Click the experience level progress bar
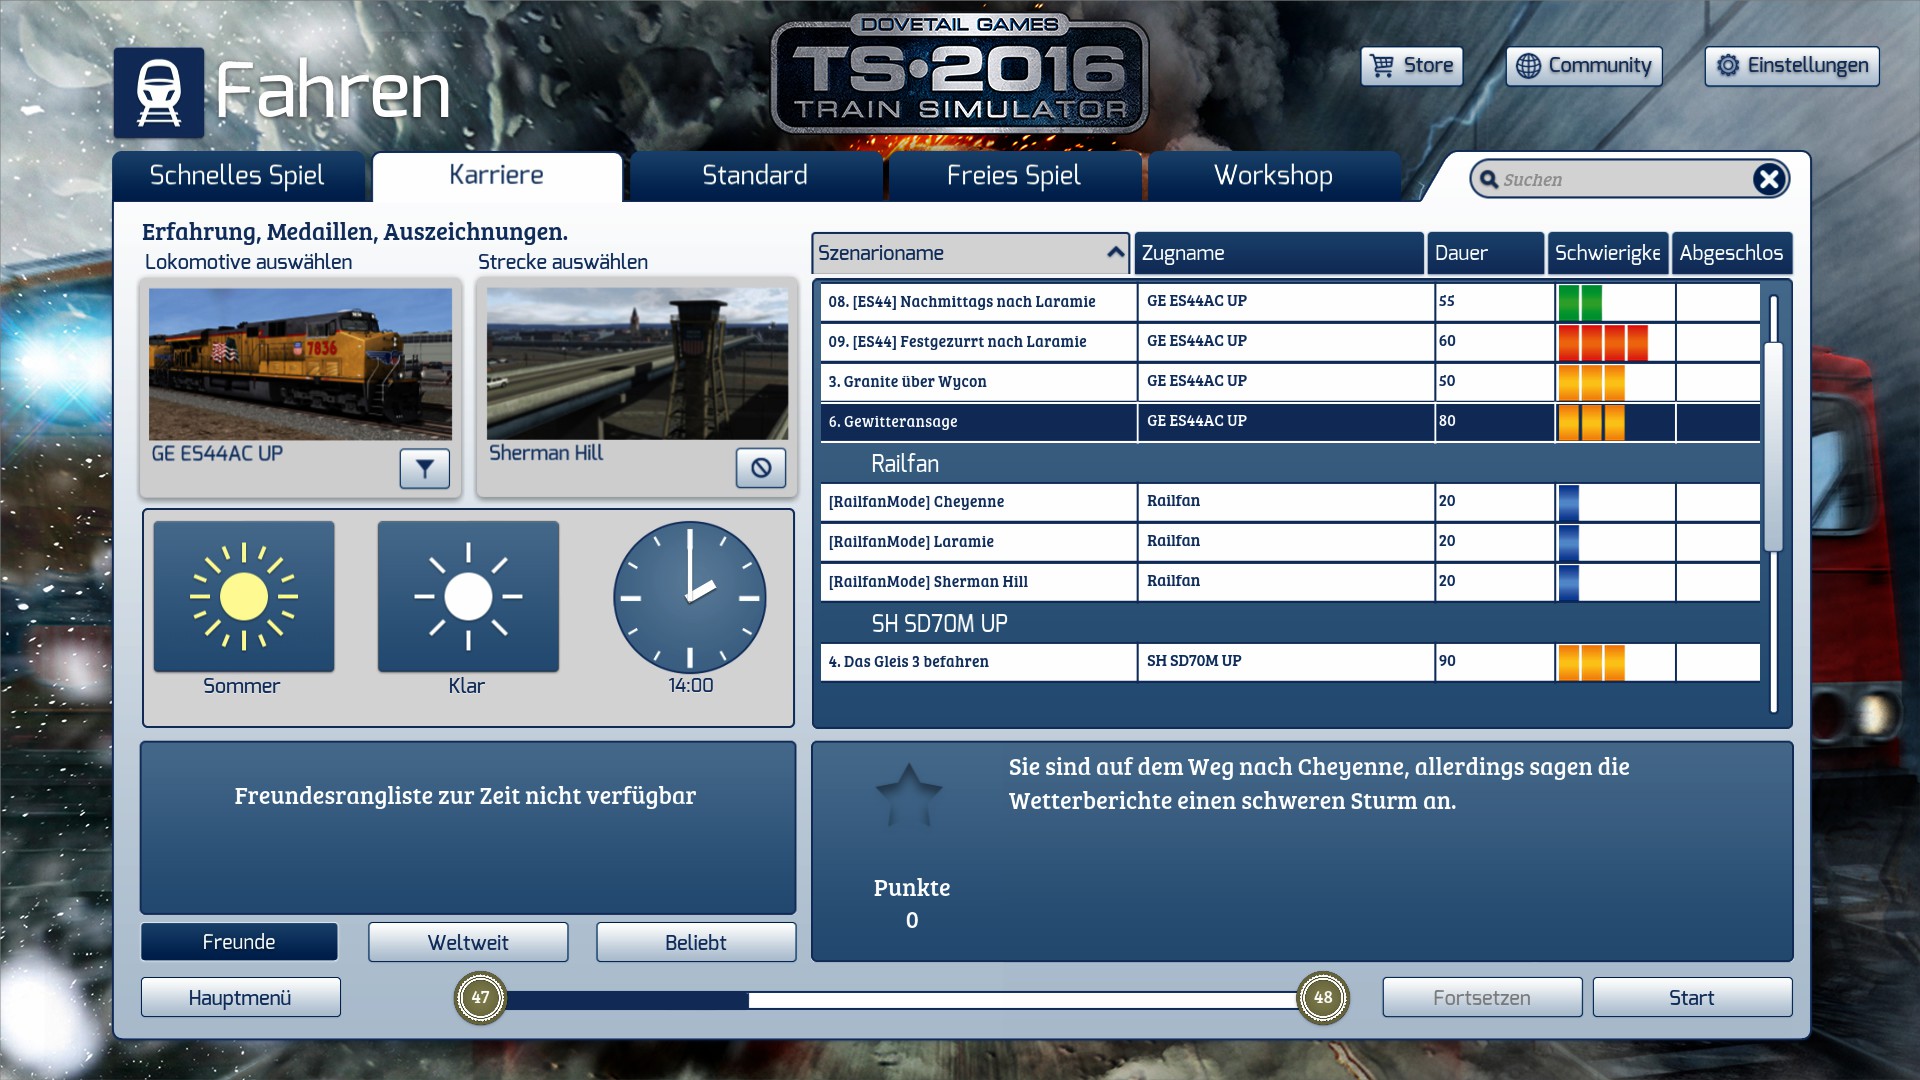The height and width of the screenshot is (1080, 1920). pyautogui.click(x=900, y=999)
